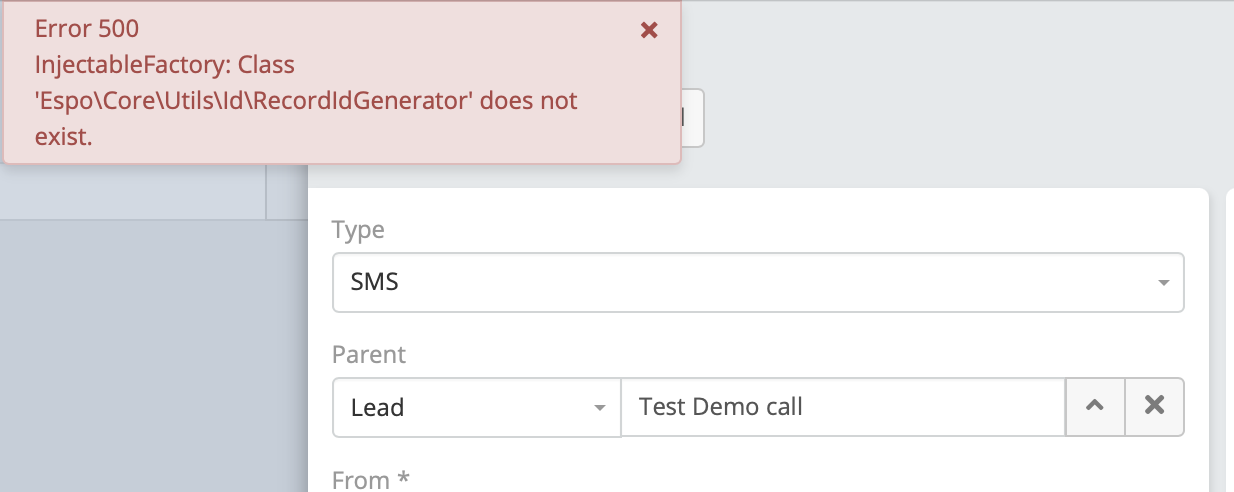Click the "Error 500" heading text
This screenshot has width=1234, height=492.
(86, 30)
